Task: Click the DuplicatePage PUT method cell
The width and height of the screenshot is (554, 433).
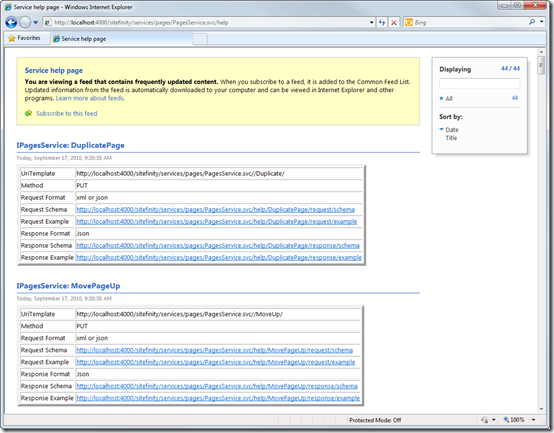Action: point(219,185)
